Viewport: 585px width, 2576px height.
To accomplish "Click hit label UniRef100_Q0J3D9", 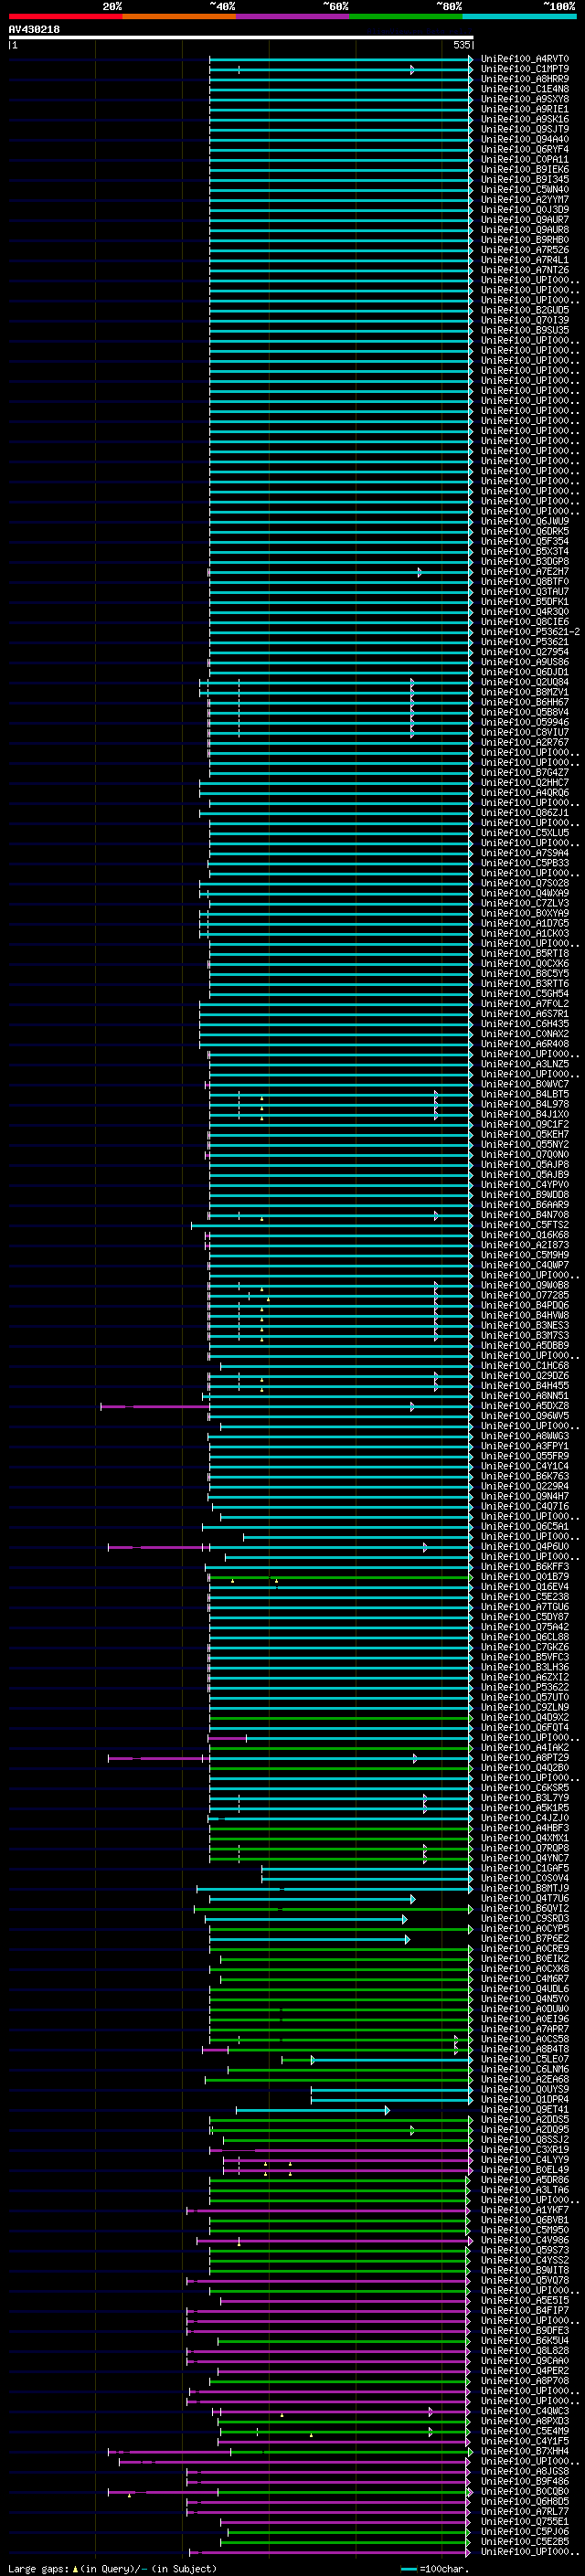I will 525,209.
